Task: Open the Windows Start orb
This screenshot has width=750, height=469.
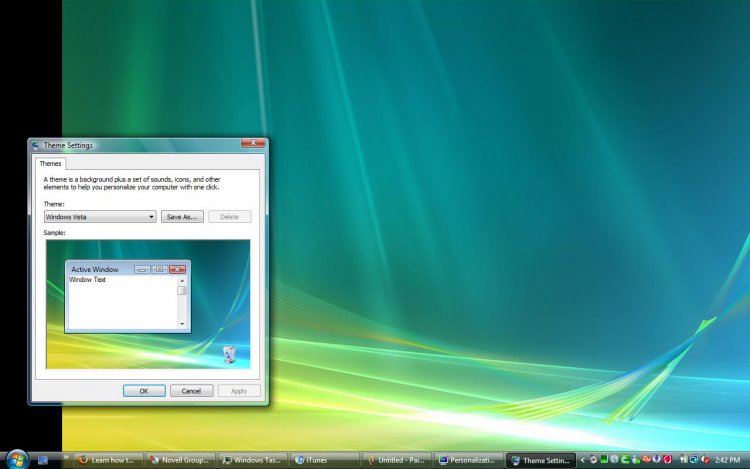Action: coord(18,460)
